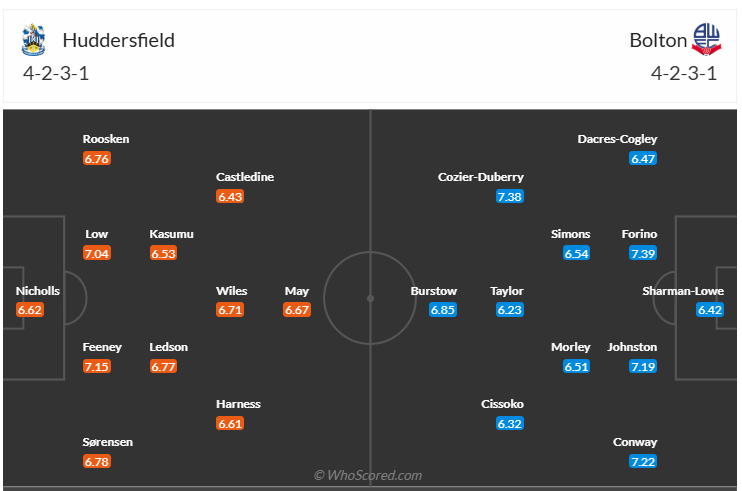This screenshot has width=742, height=491.
Task: Select Forino's 7.39 rating badge
Action: coord(643,253)
